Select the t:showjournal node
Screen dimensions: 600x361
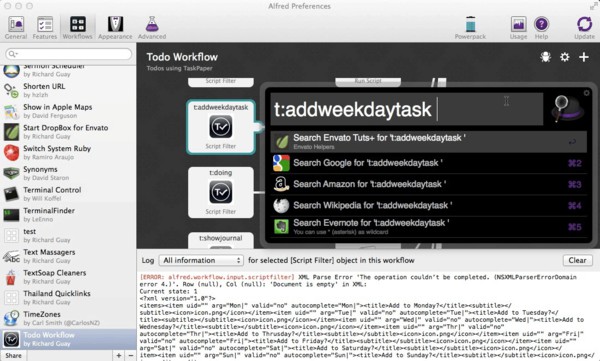pyautogui.click(x=221, y=240)
